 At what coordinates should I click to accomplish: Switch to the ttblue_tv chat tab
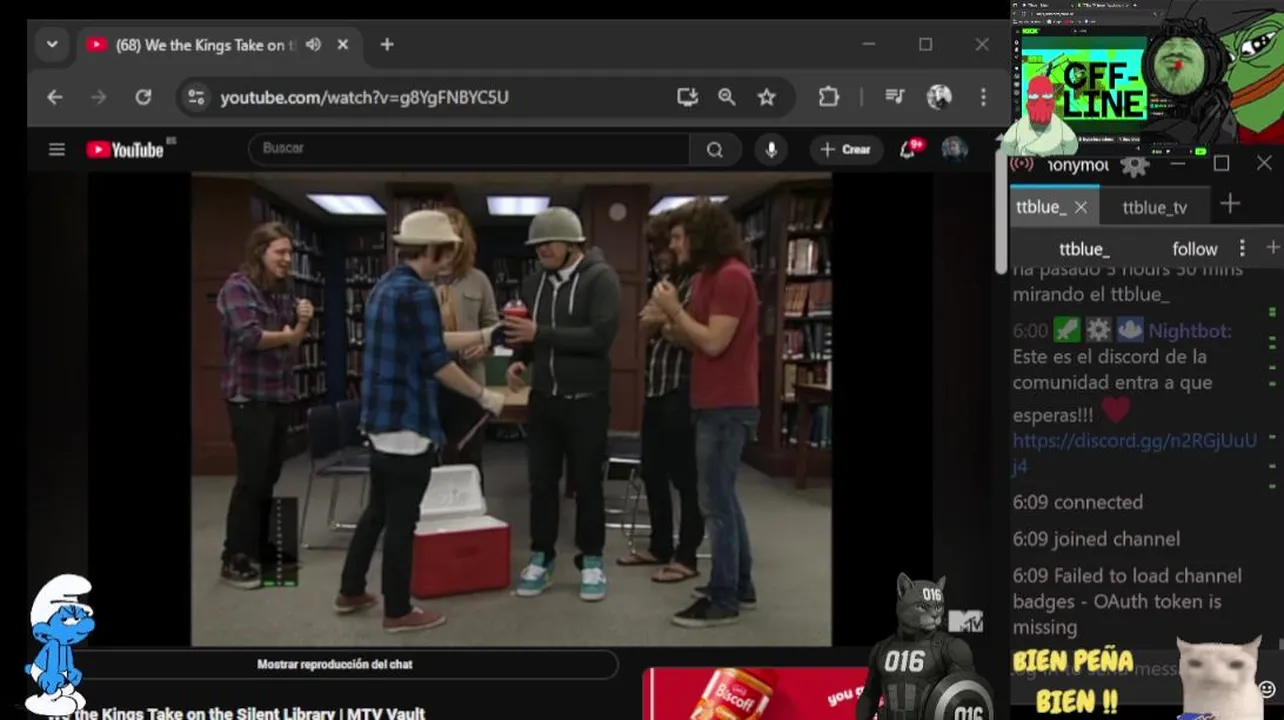pos(1154,207)
